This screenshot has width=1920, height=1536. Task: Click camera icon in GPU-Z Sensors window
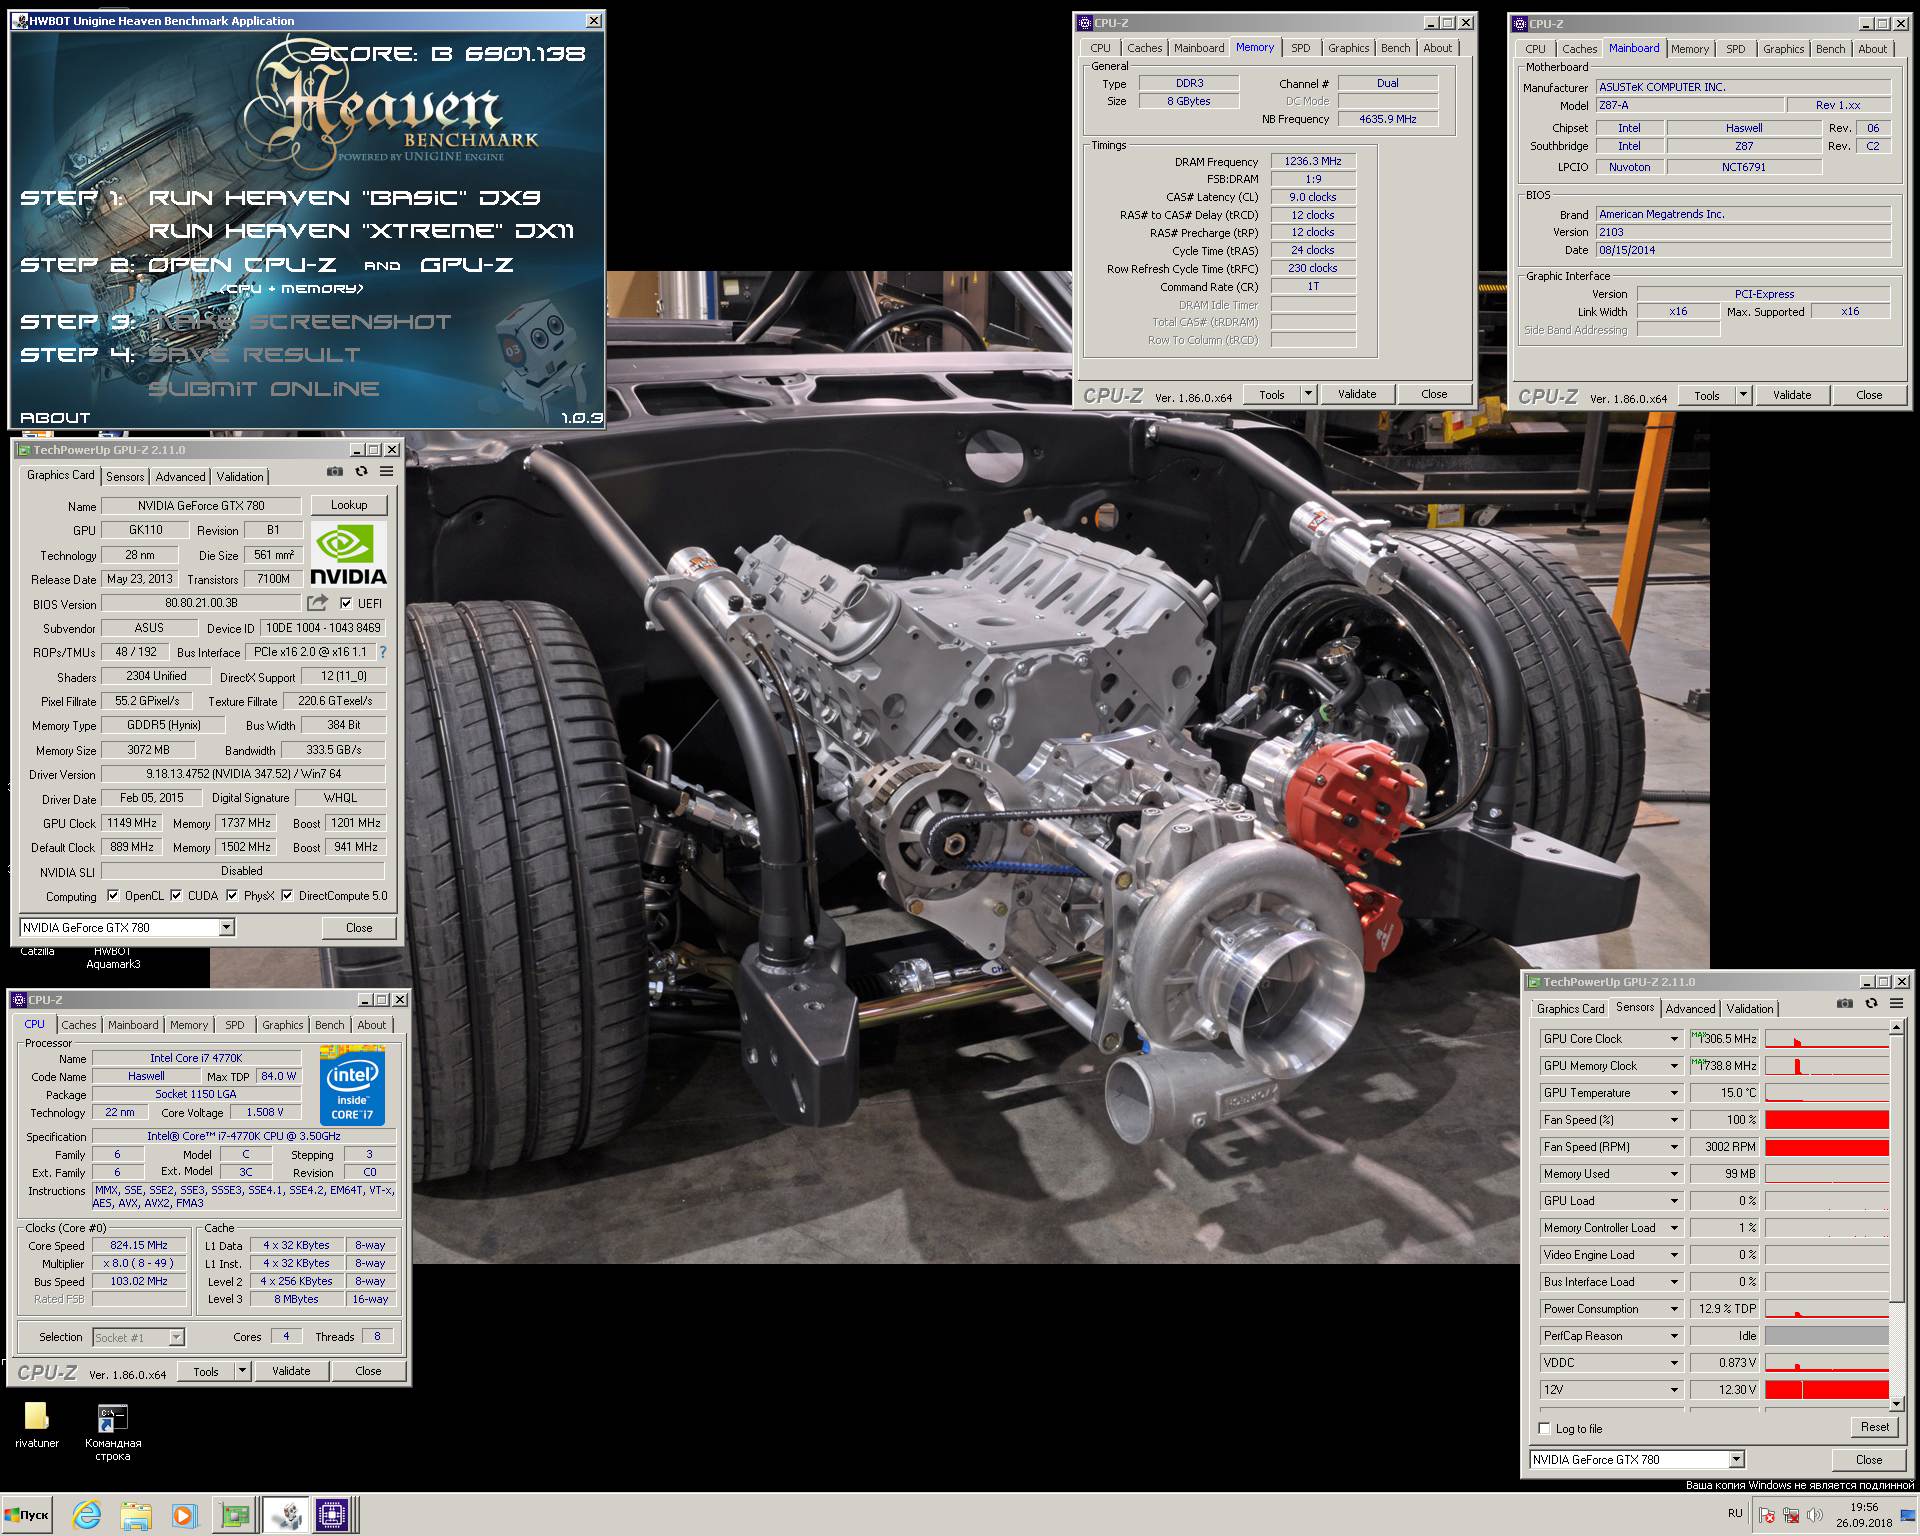(1845, 1004)
